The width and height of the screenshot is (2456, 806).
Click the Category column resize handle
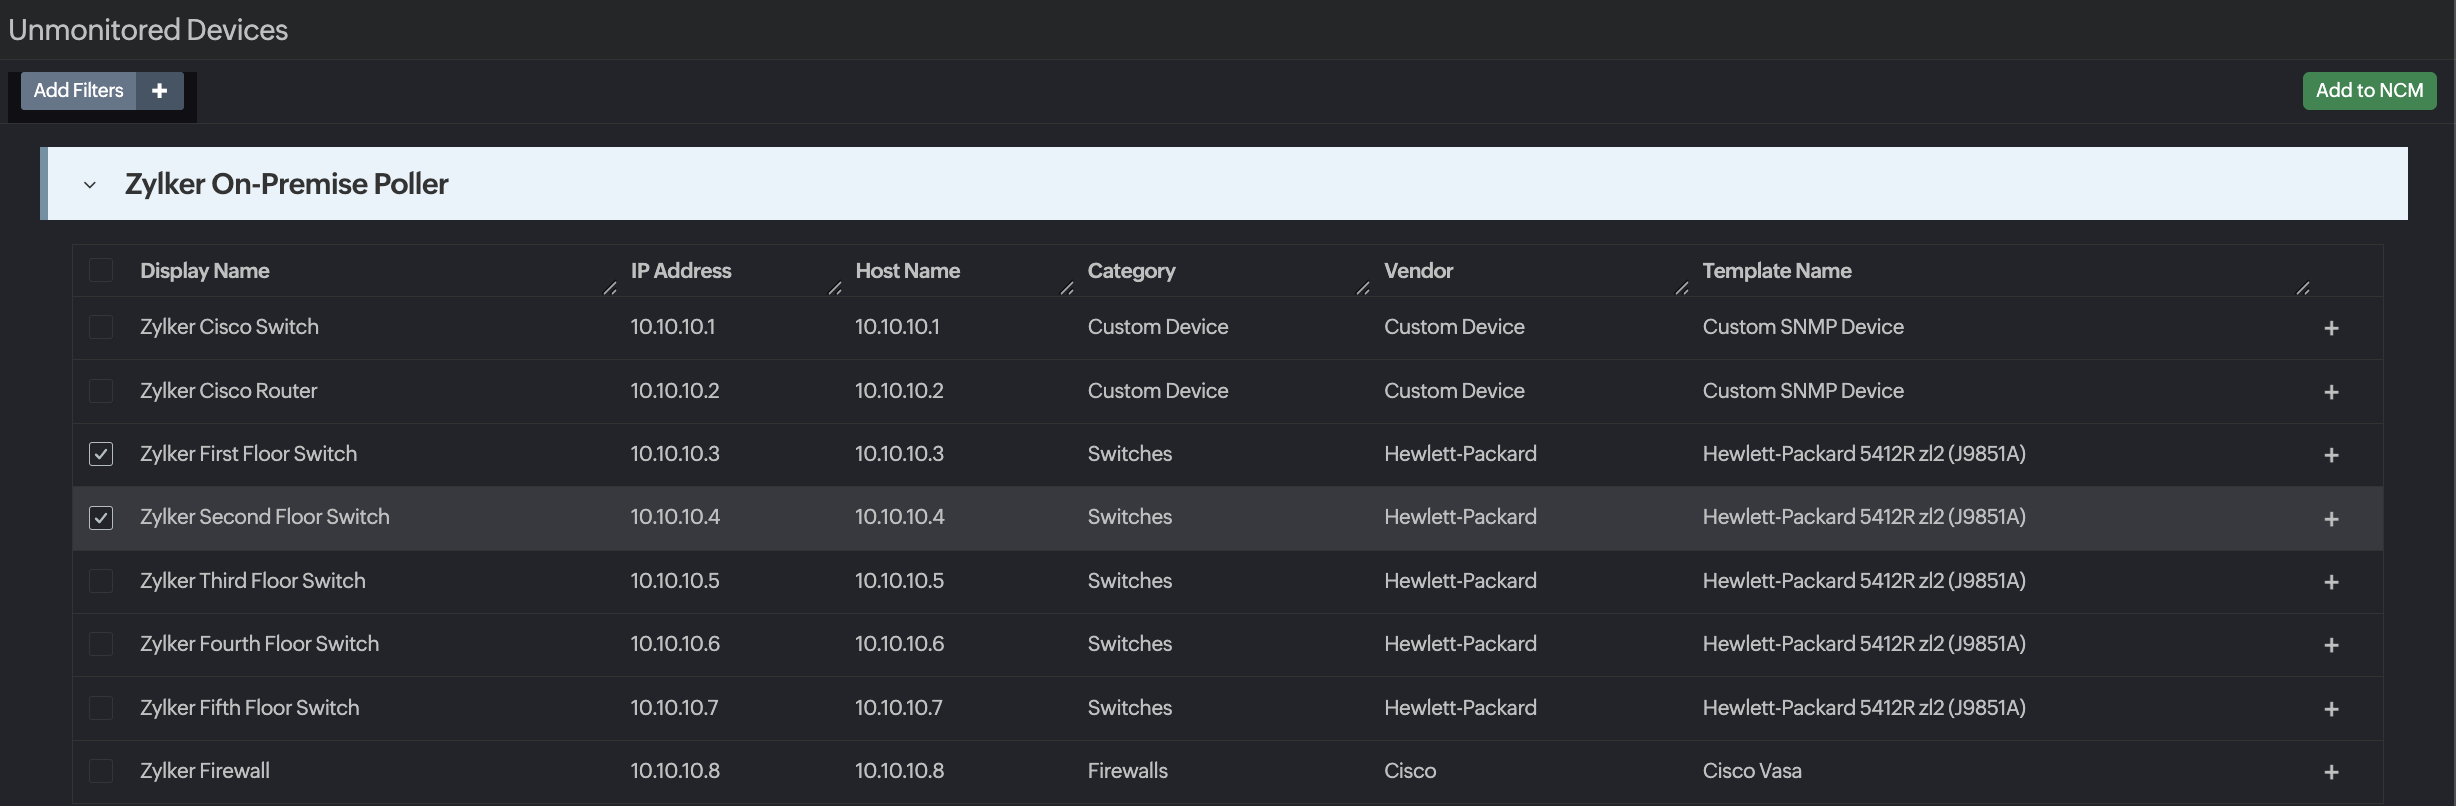[1362, 288]
